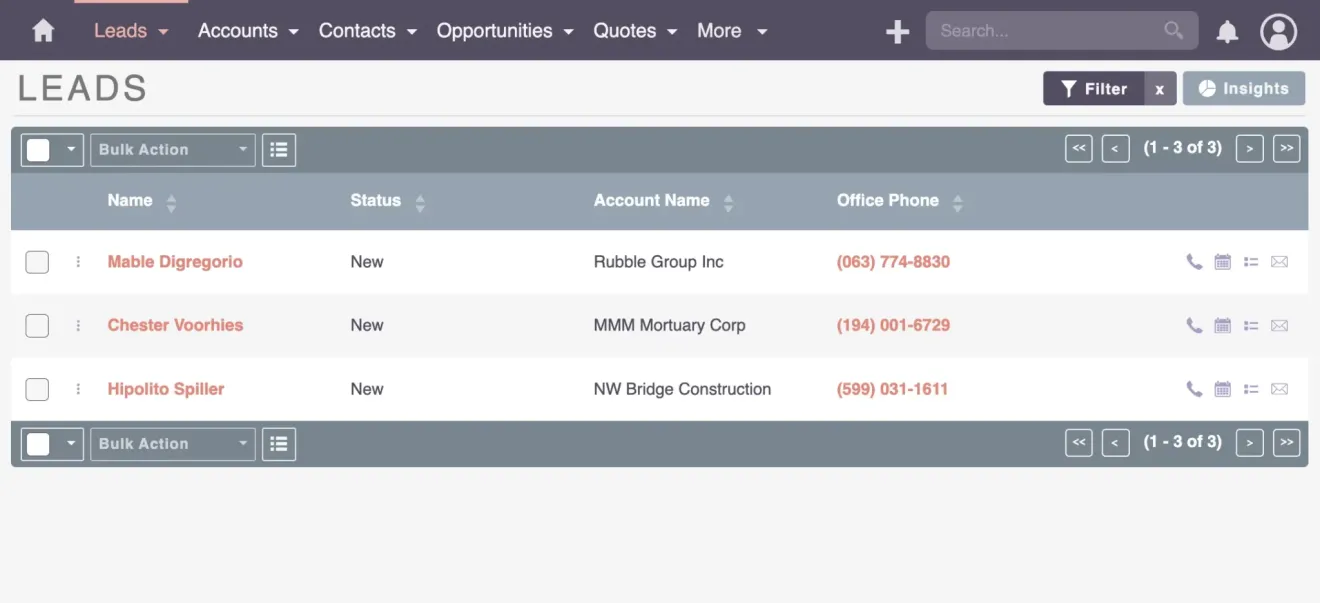Compose email via envelope icon for Hipolito Spiller
The width and height of the screenshot is (1320, 603).
click(1280, 389)
